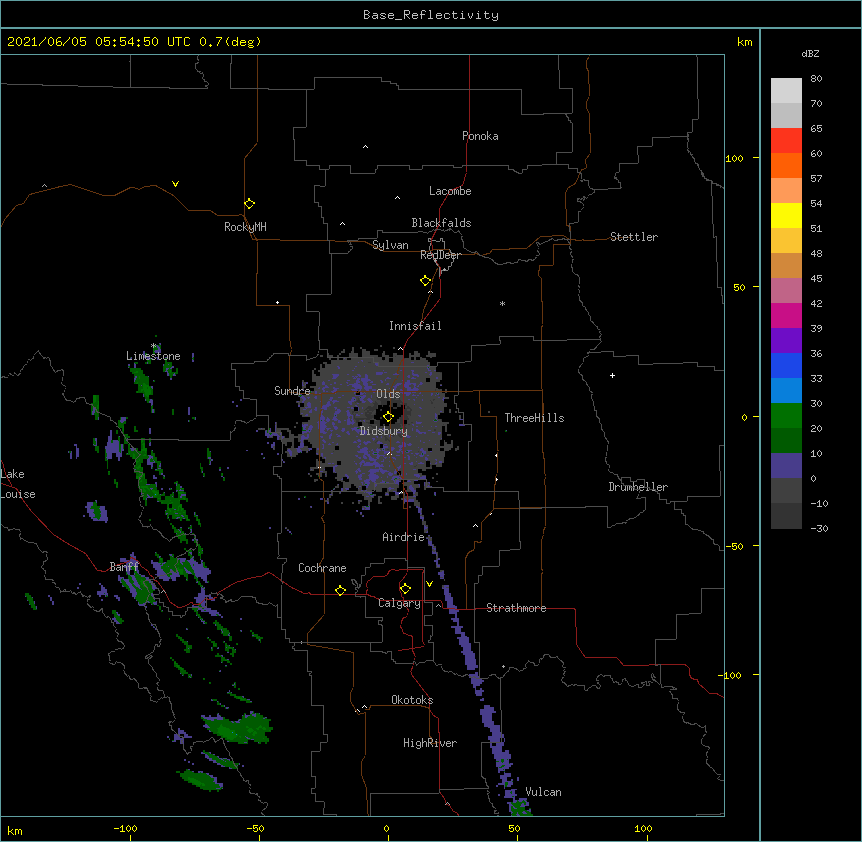The width and height of the screenshot is (862, 842).
Task: Click the 80 value on the dBZ legend
Action: 816,79
